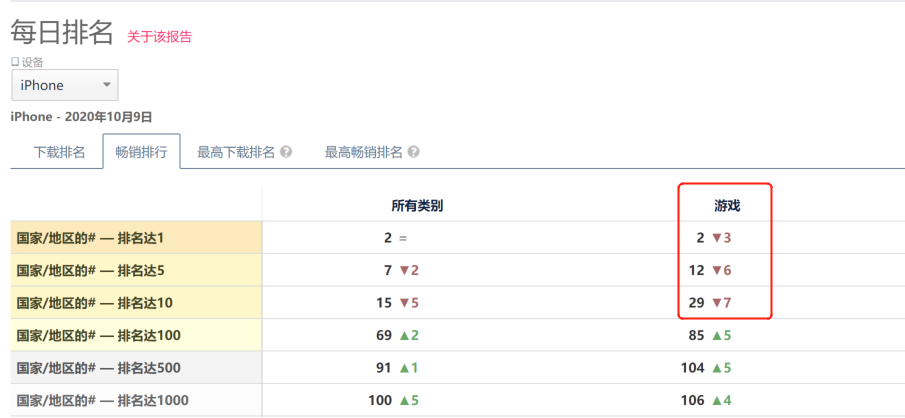Open the 最高下载排名 tab
The image size is (905, 418).
236,153
